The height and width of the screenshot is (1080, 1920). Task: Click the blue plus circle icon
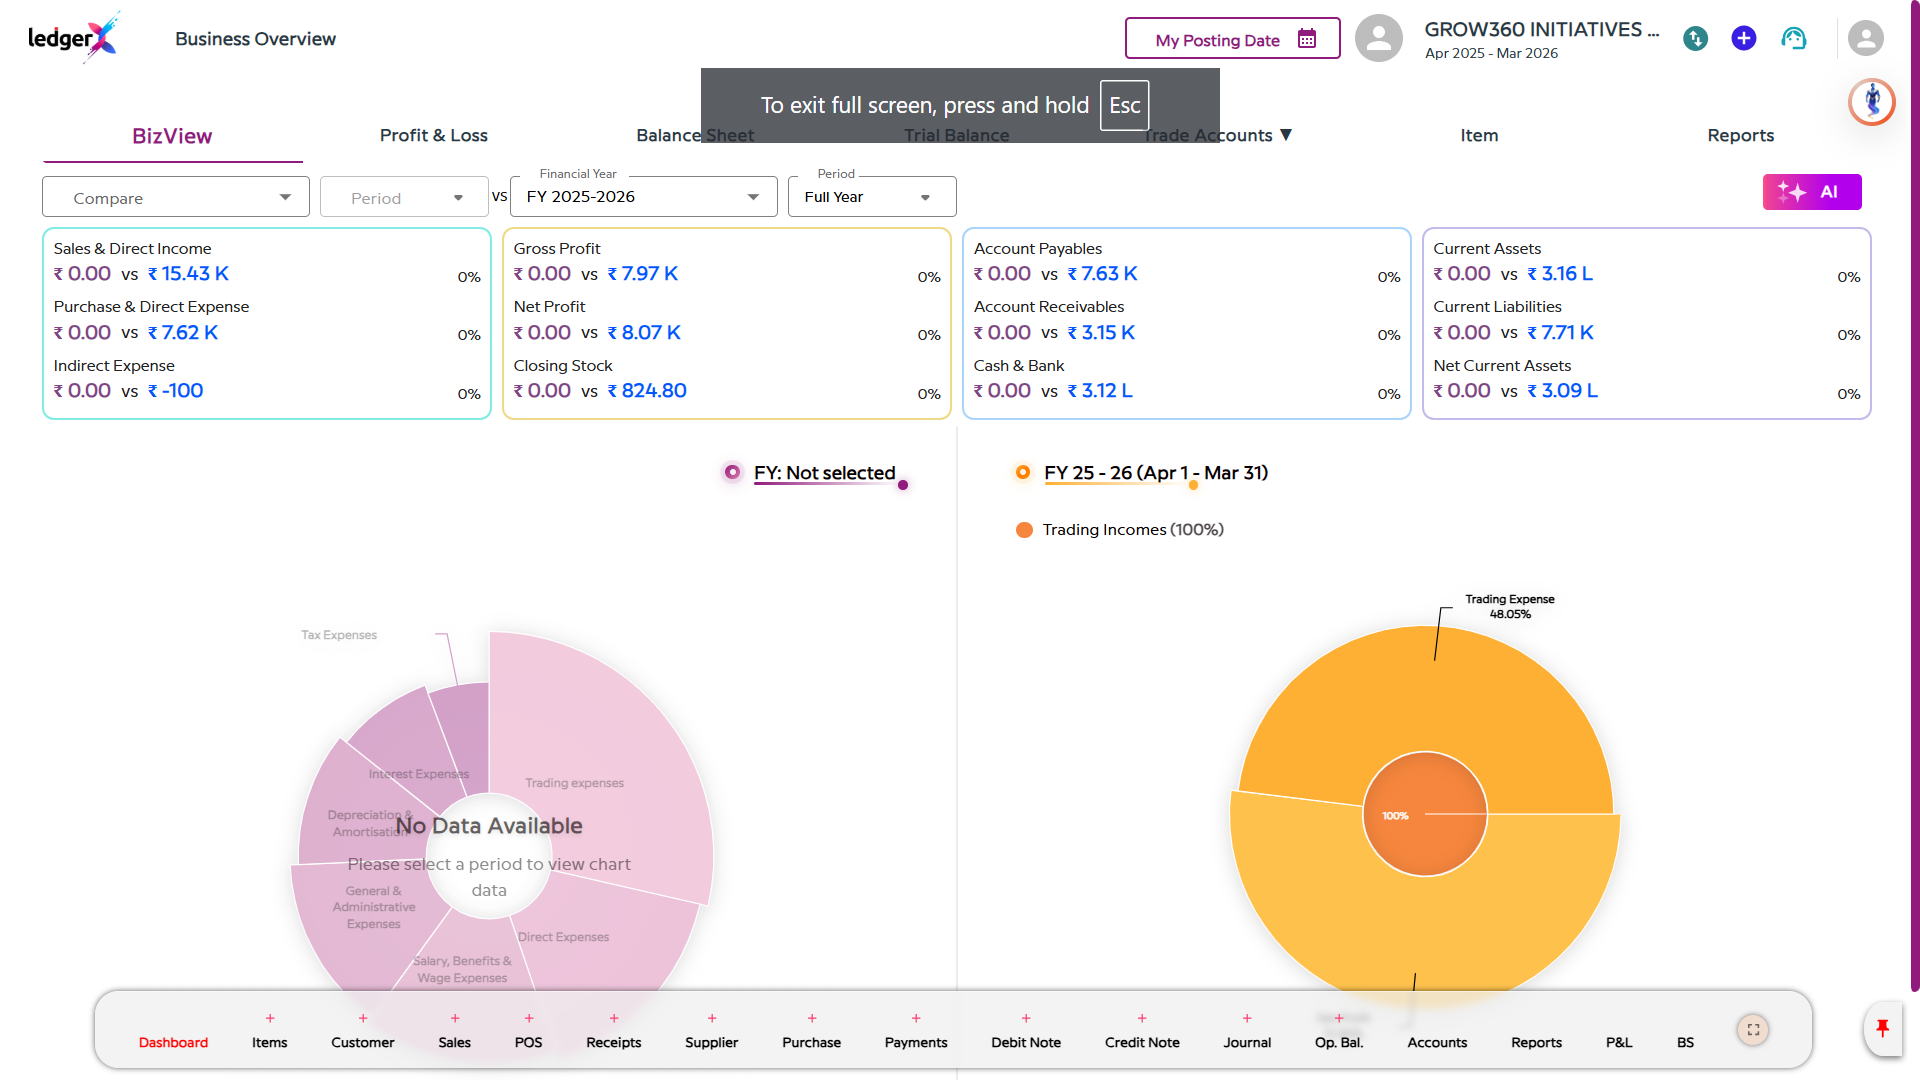pos(1744,38)
